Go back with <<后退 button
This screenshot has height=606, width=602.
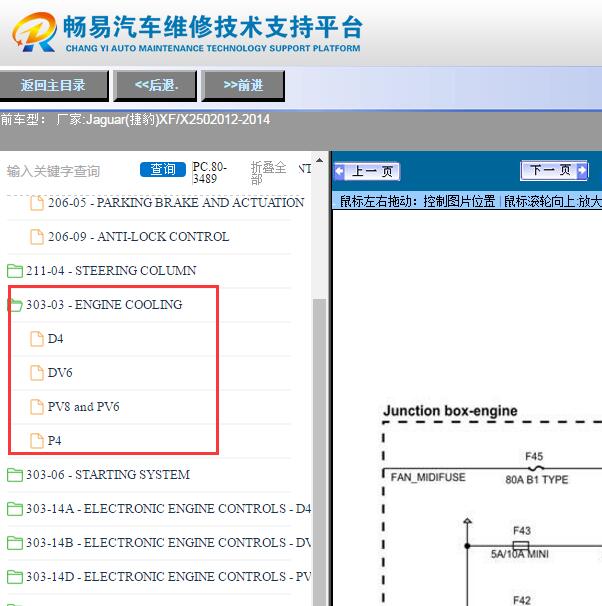coord(155,85)
